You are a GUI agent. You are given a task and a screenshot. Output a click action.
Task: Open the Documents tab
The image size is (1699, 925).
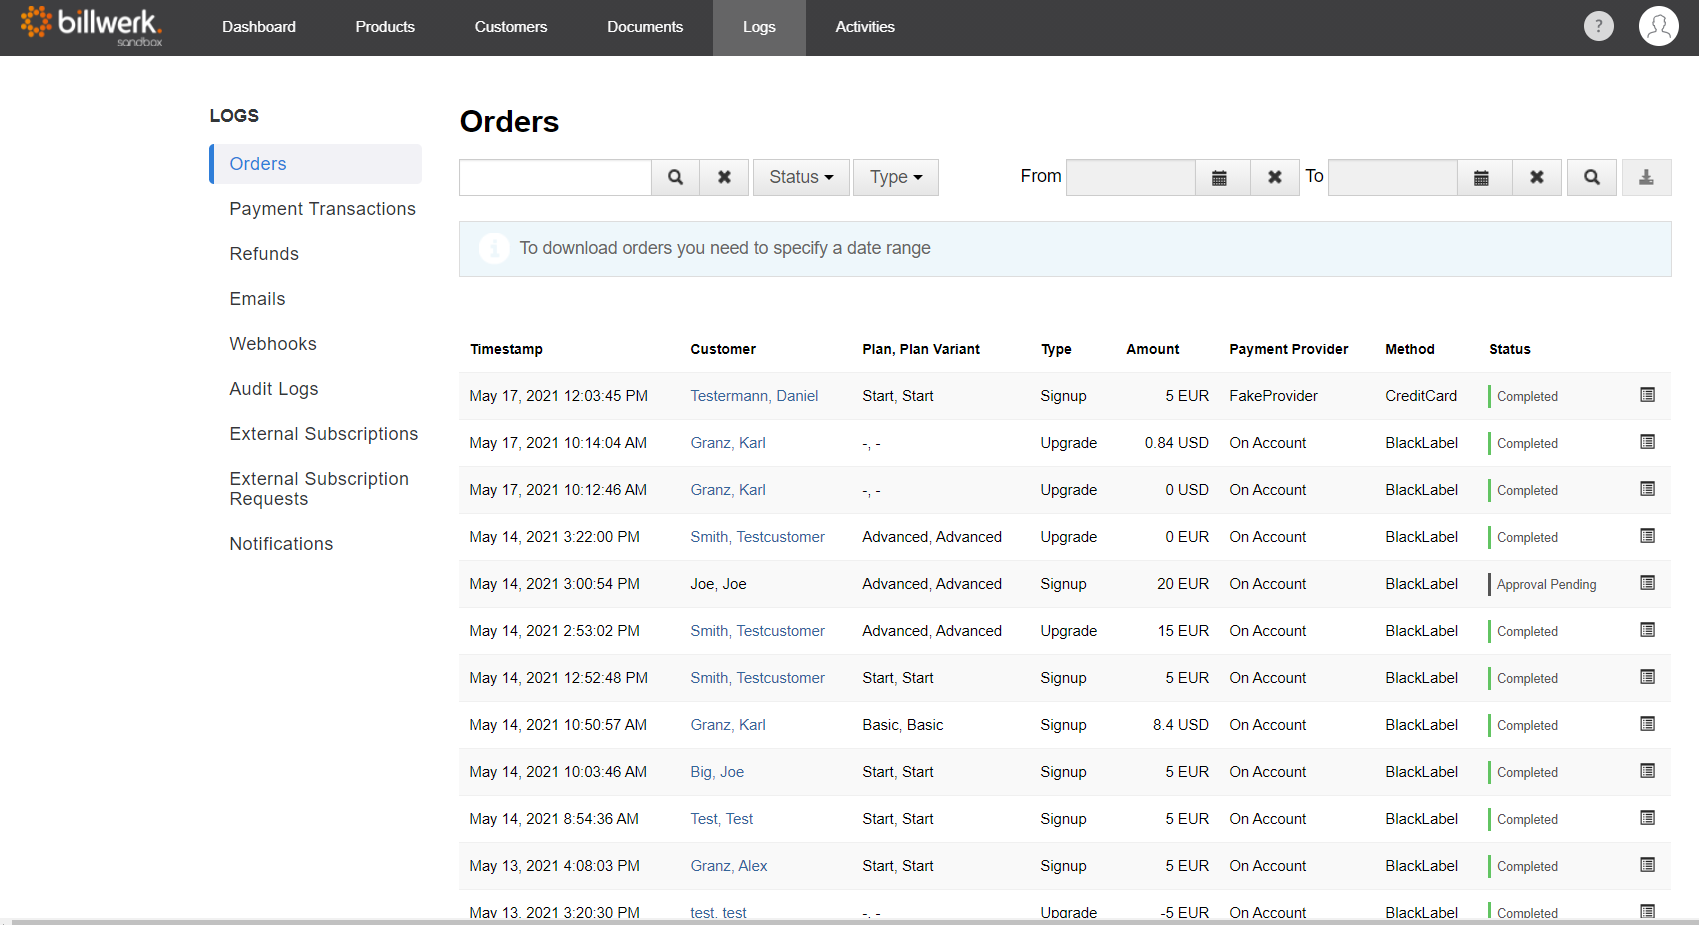pos(645,27)
